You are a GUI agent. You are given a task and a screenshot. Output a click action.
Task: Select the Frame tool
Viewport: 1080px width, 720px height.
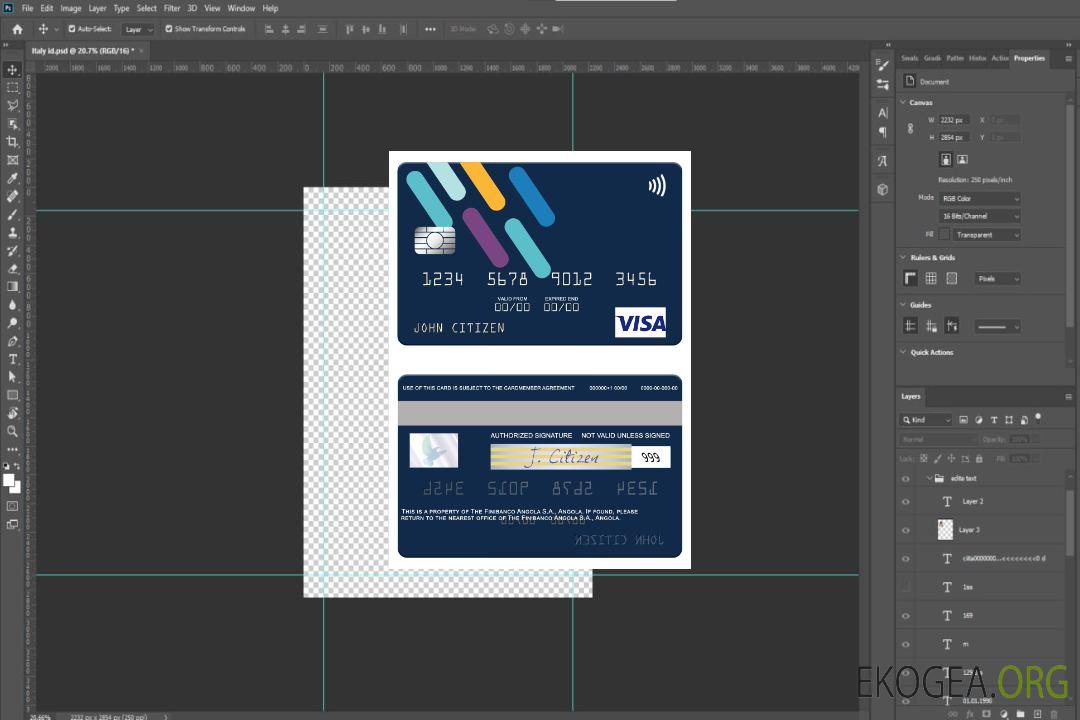click(12, 160)
